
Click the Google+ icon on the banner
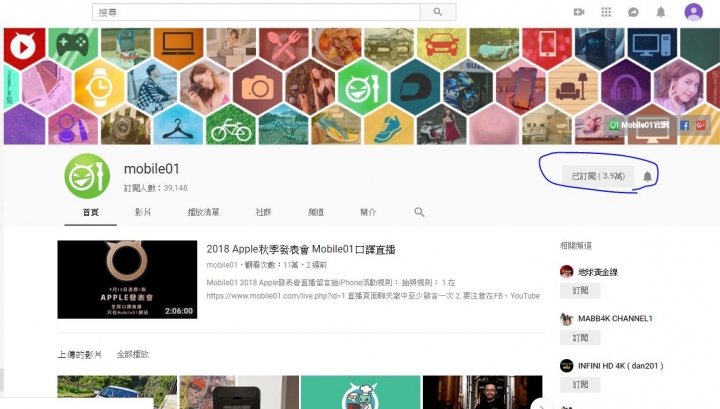(700, 125)
